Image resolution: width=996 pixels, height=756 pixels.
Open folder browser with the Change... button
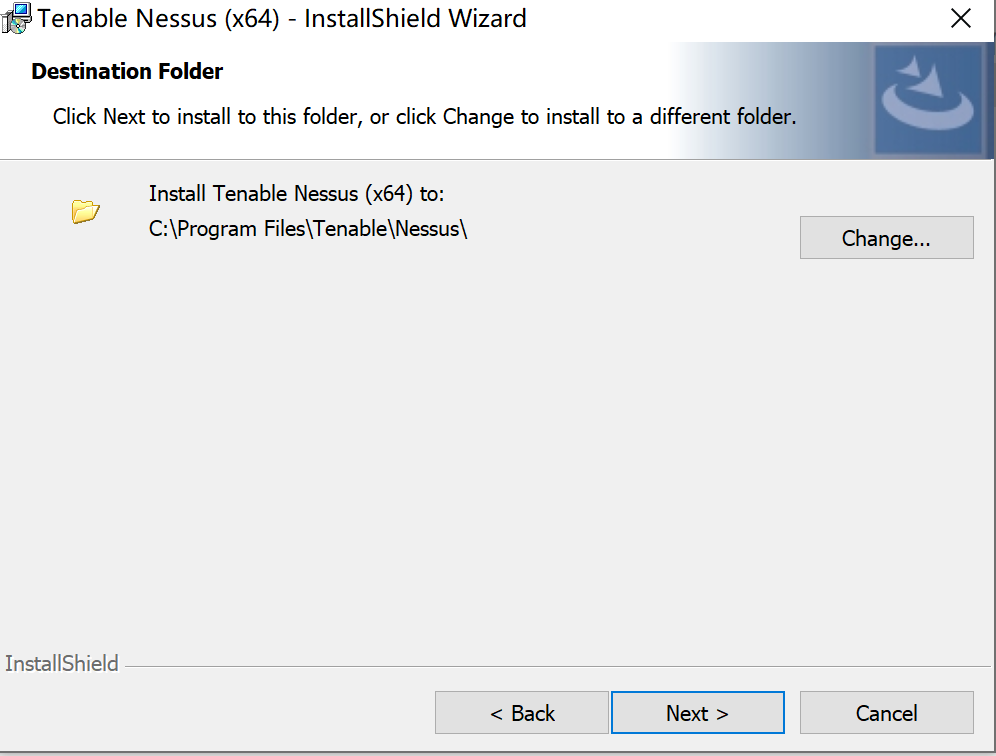886,238
